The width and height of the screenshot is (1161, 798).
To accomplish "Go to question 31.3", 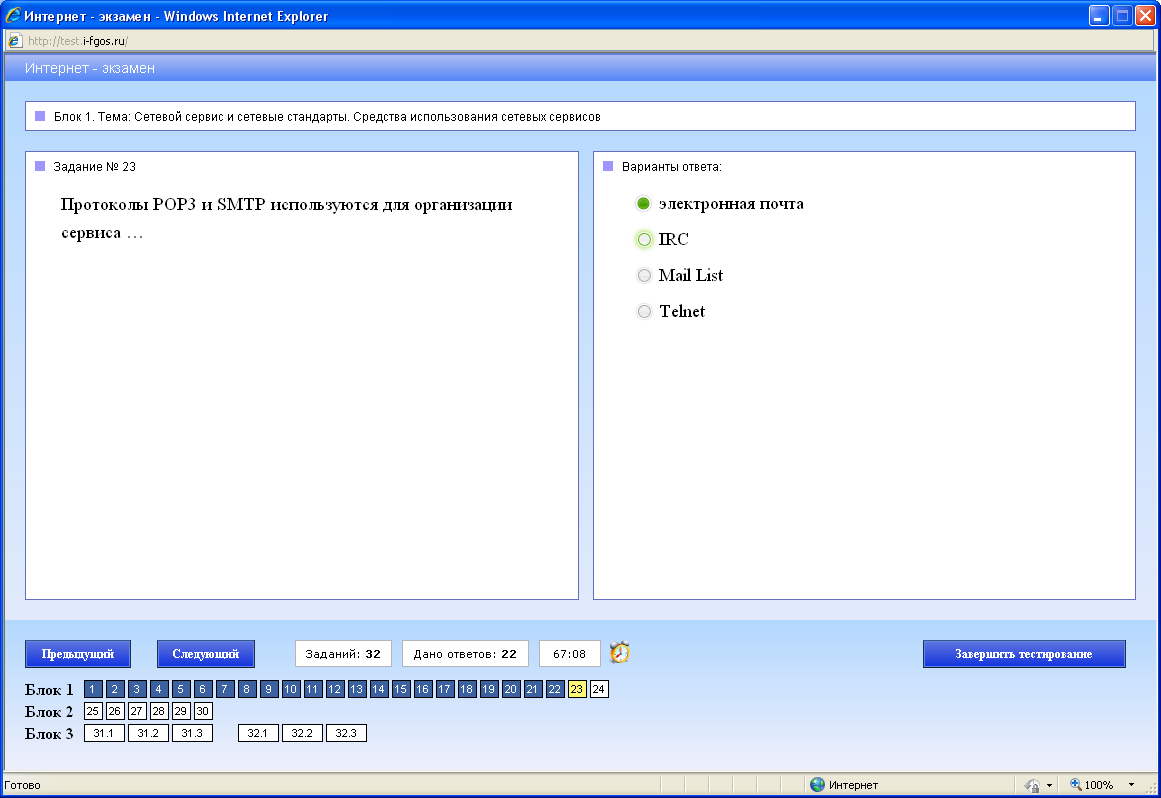I will click(x=192, y=733).
